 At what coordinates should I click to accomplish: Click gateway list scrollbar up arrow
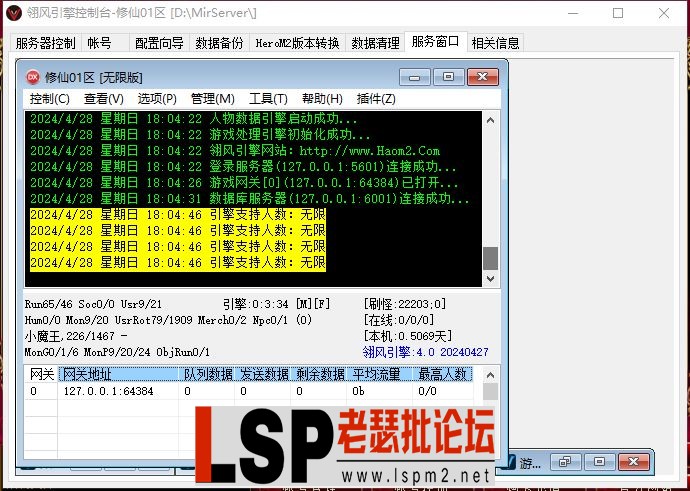coord(491,375)
